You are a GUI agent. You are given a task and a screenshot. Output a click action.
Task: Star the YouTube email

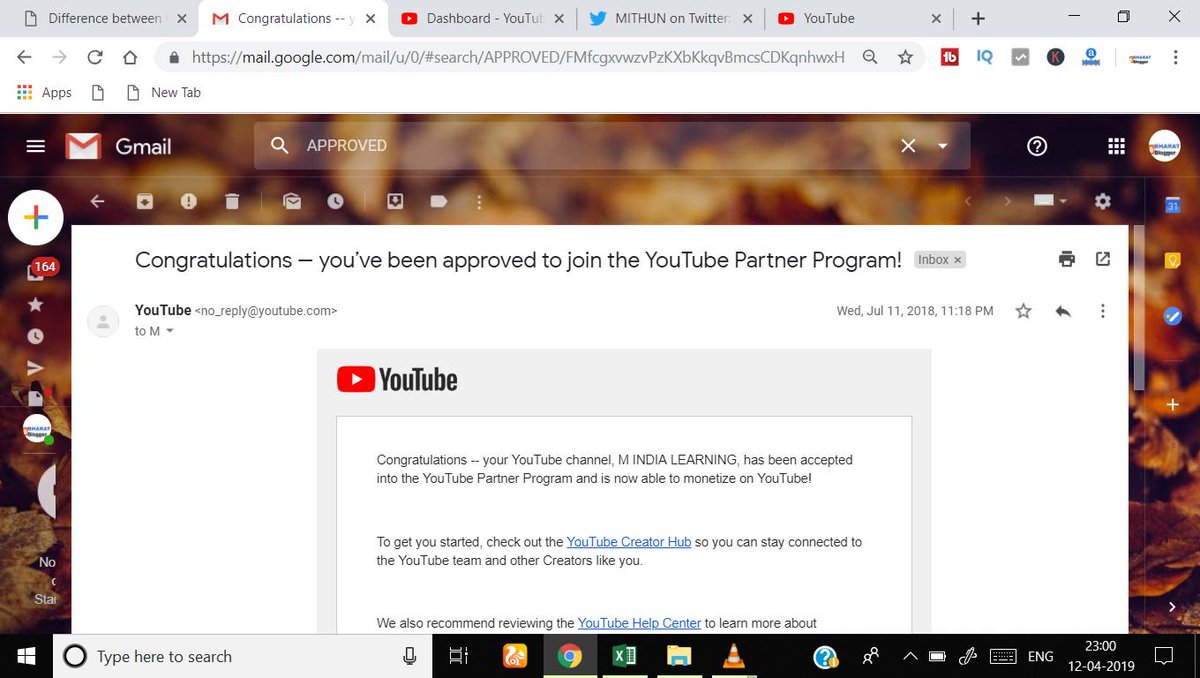[1023, 311]
